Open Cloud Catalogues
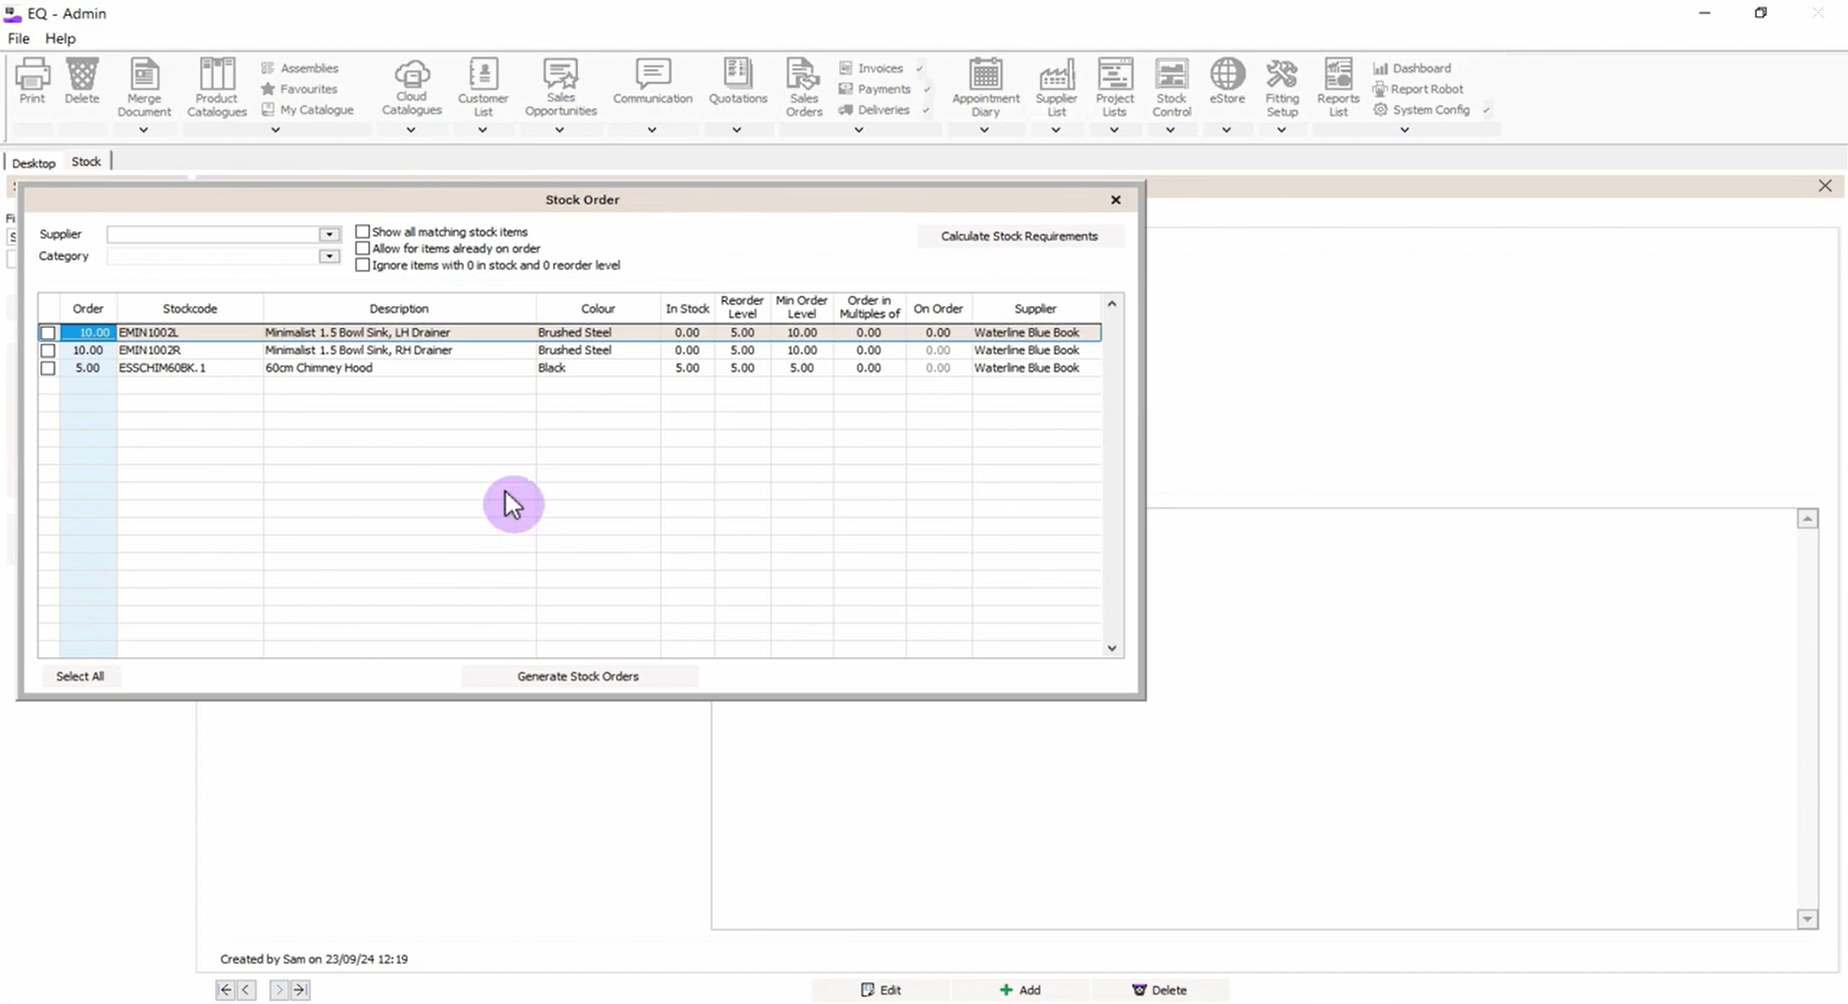1848x1004 pixels. 411,88
